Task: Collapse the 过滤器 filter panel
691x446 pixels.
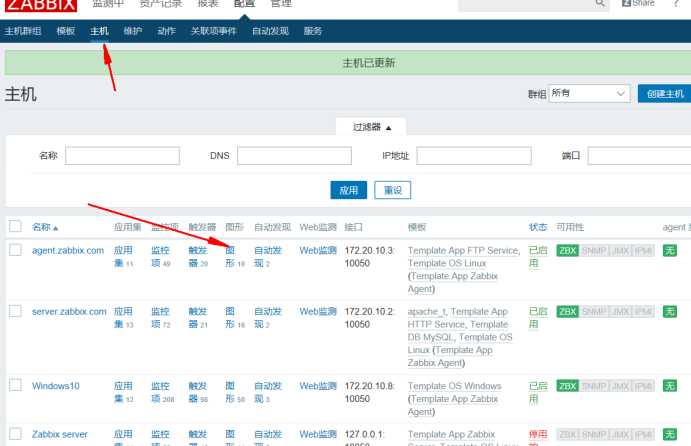Action: (x=371, y=127)
